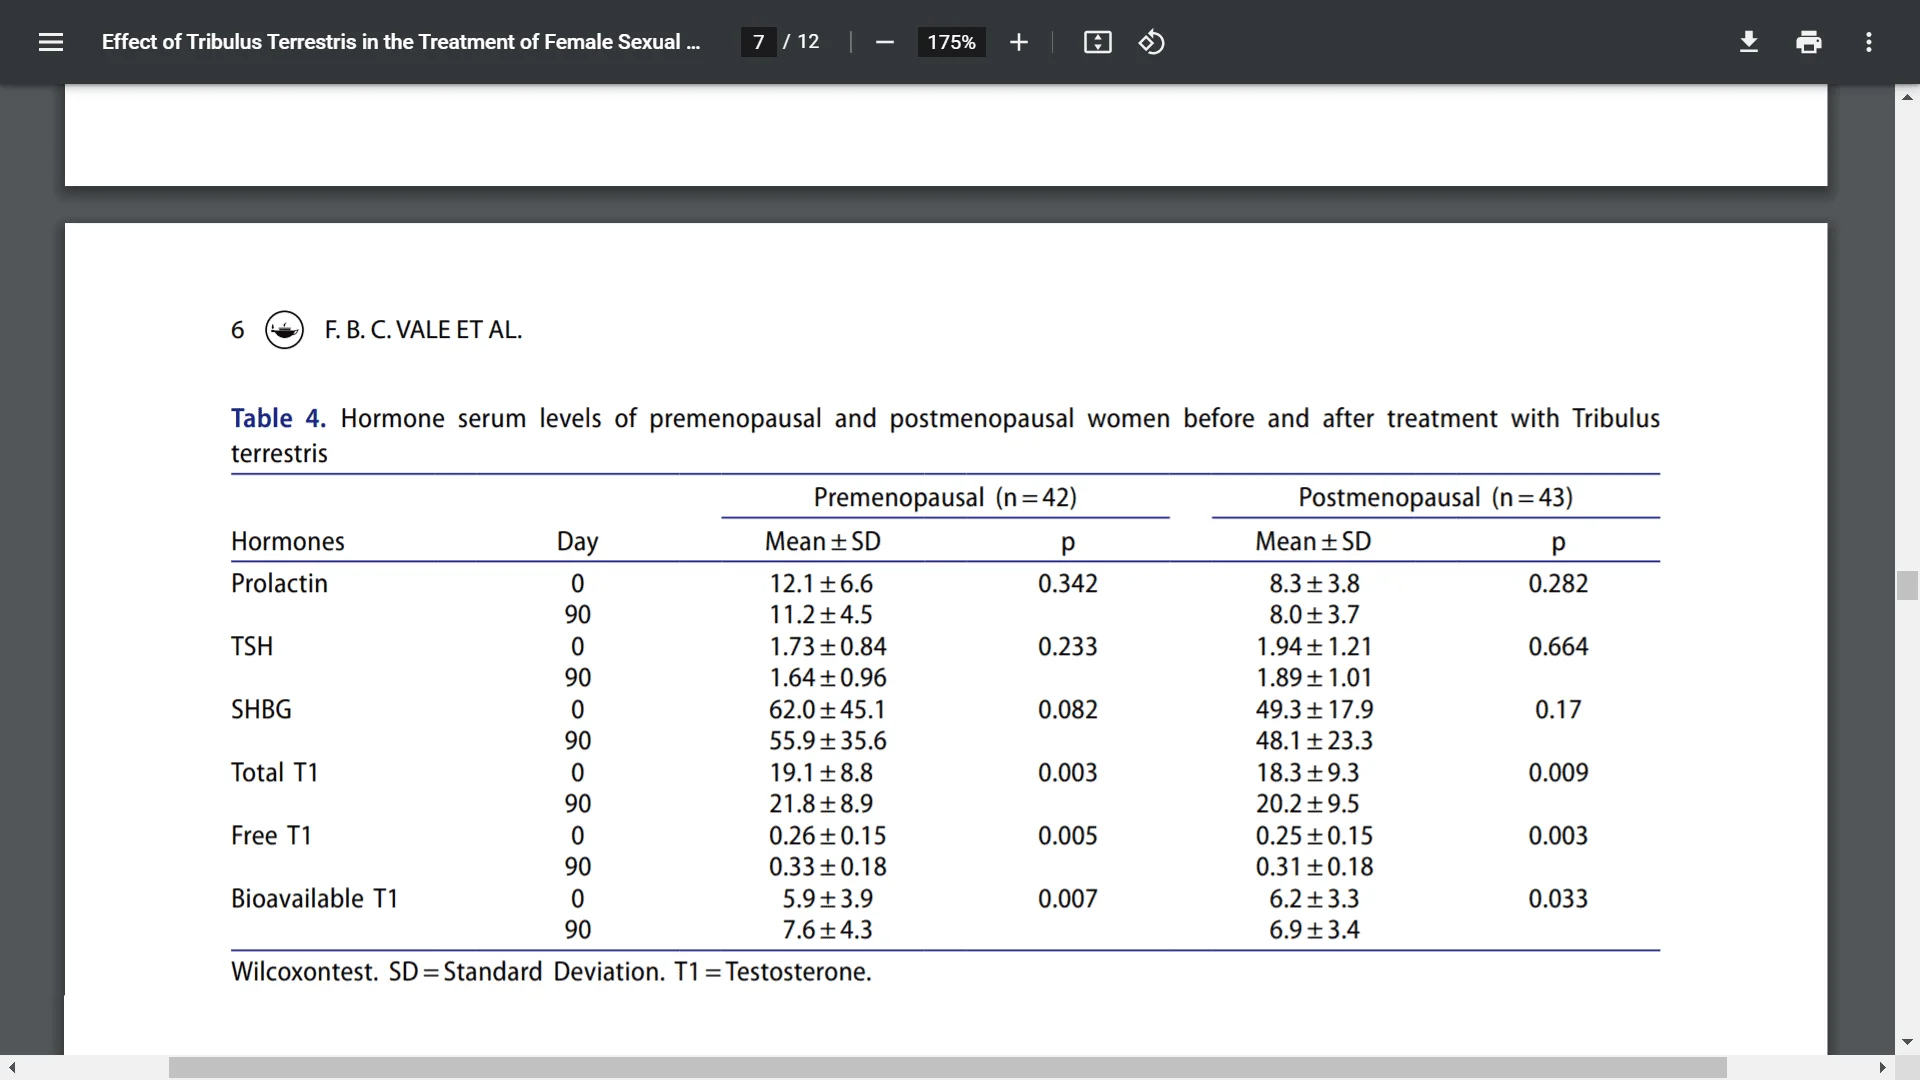The height and width of the screenshot is (1080, 1920).
Task: Open the sidebar hamburger menu
Action: click(x=50, y=42)
